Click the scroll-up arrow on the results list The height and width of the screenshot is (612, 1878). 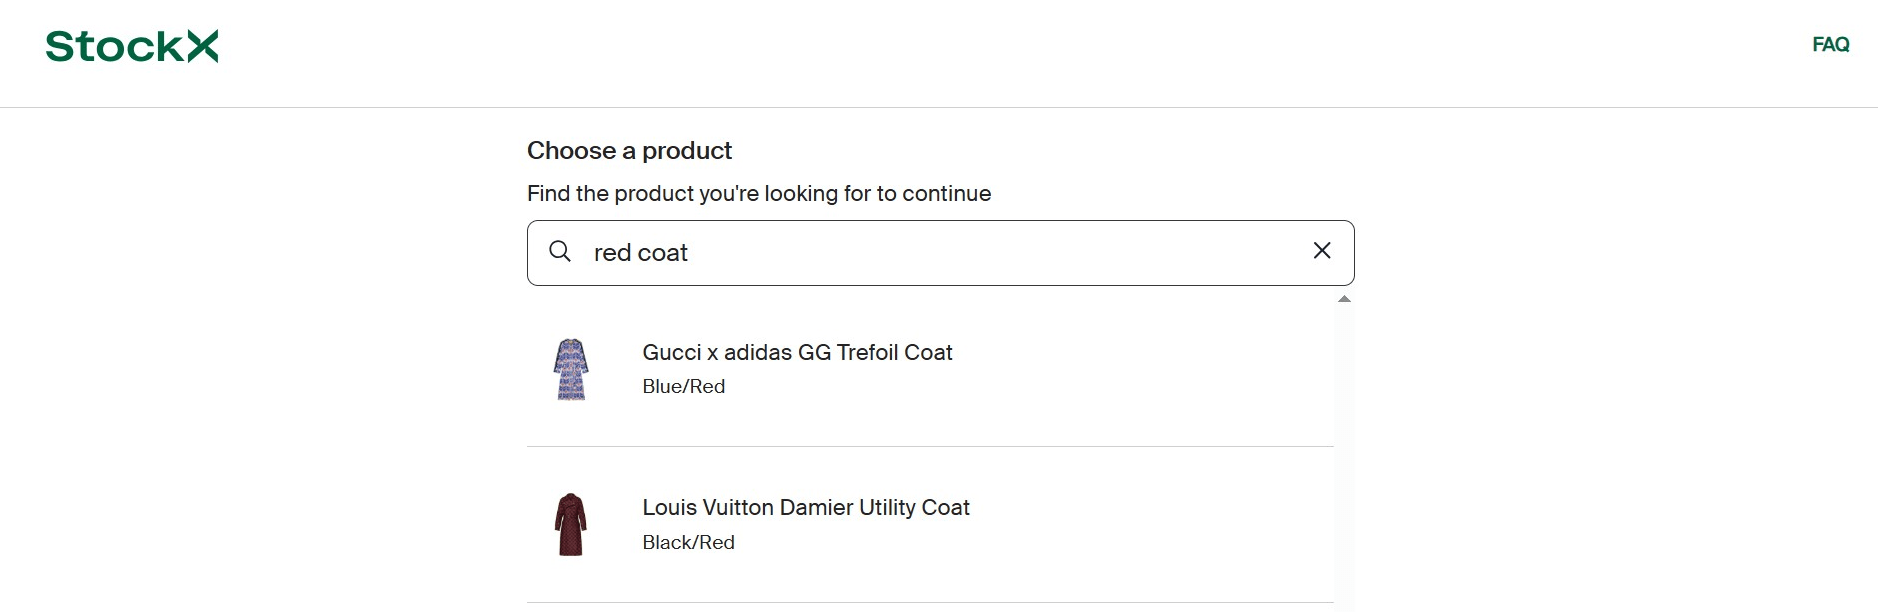1343,298
